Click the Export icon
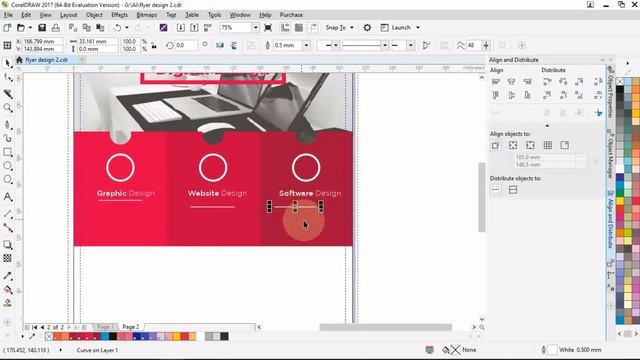 194,28
